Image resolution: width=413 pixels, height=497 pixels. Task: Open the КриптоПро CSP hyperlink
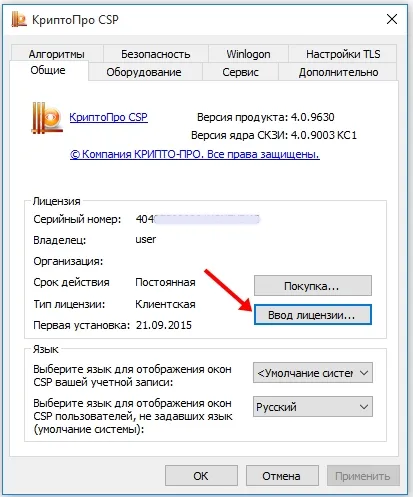[x=109, y=117]
